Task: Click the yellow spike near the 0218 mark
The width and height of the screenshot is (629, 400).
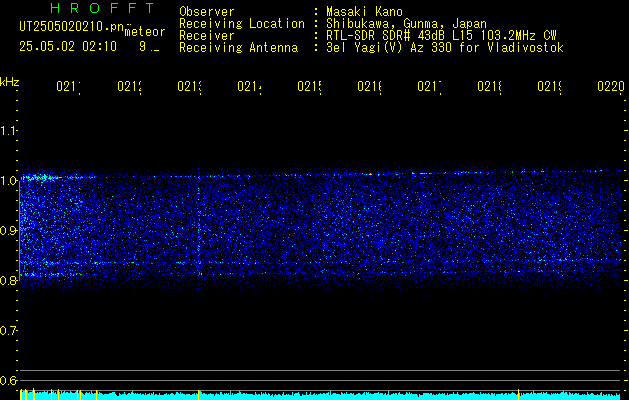Action: click(x=519, y=394)
